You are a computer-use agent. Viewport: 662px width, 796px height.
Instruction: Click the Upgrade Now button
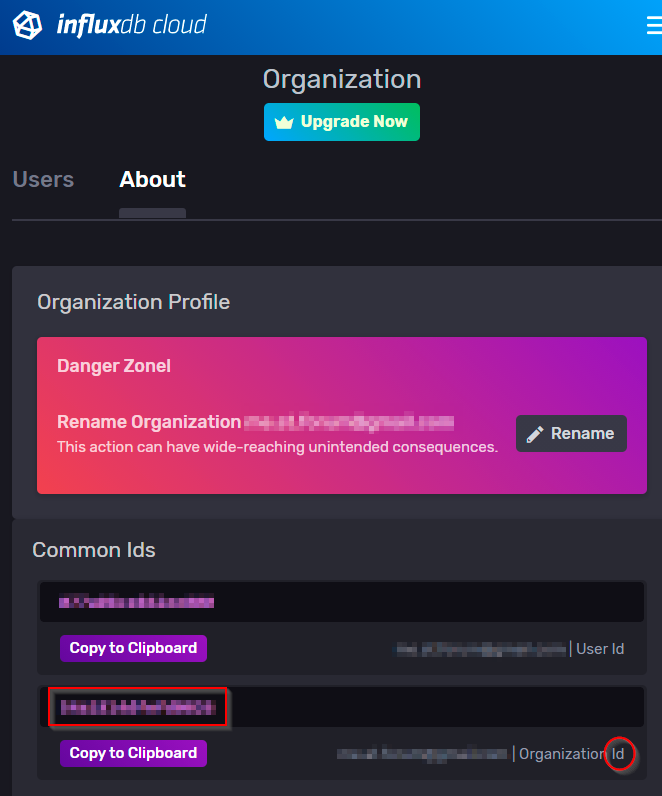[342, 122]
